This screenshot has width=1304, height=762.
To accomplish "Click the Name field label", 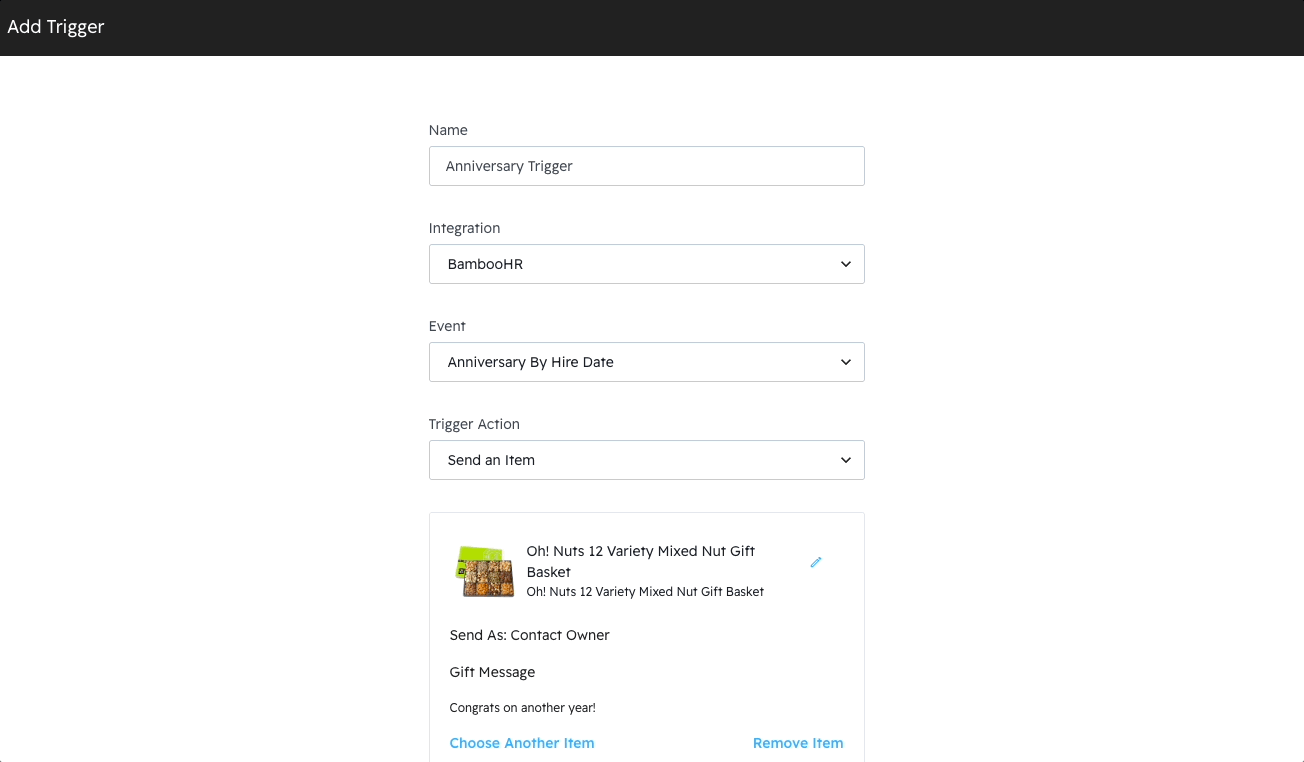I will tap(448, 130).
